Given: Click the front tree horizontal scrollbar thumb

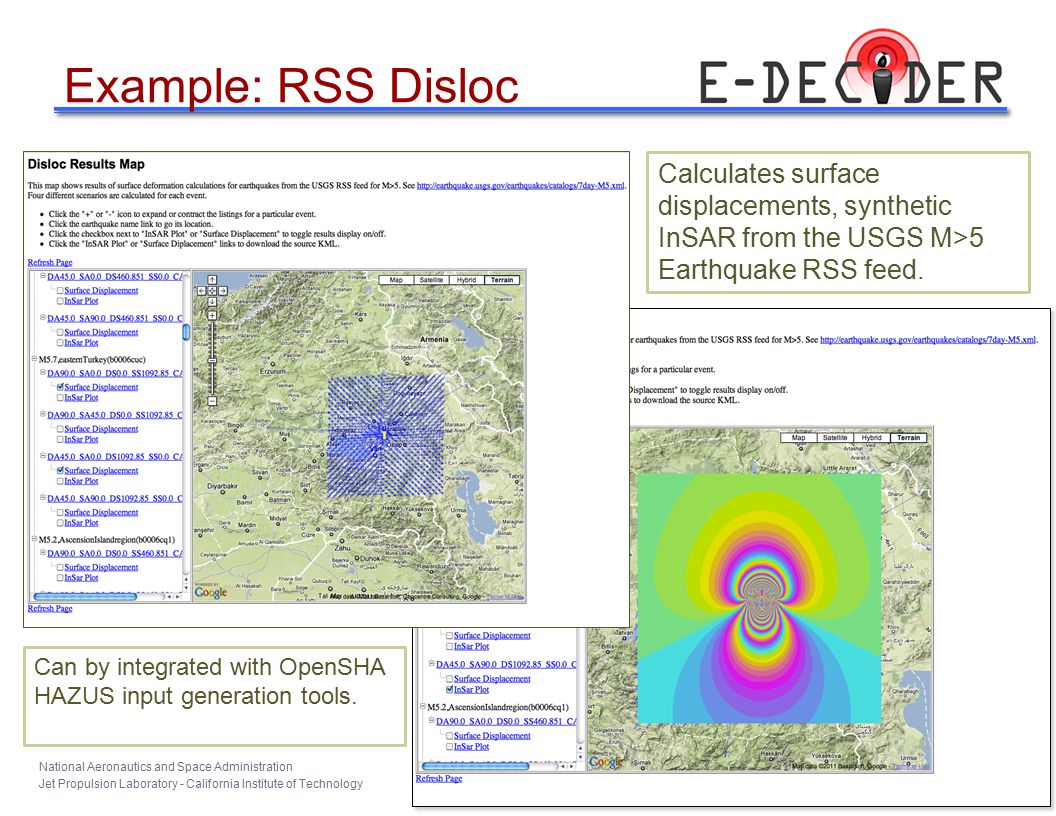Looking at the screenshot, I should (x=85, y=597).
